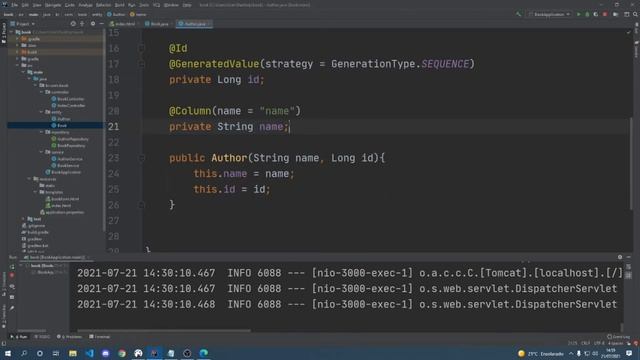The image size is (640, 360).
Task: Click the Build project hammer icon
Action: pos(518,14)
